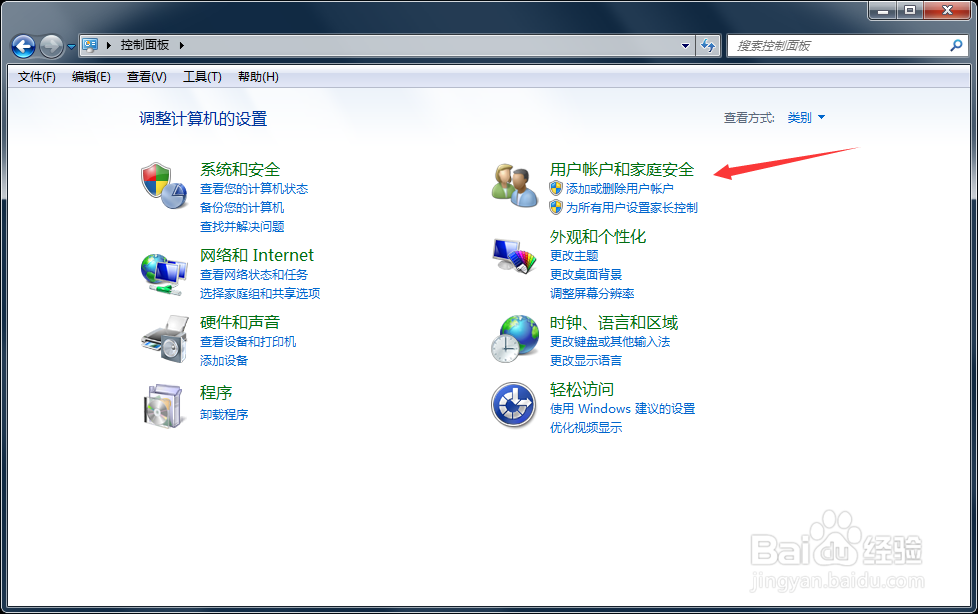Open 硬件和声音 printer icon
Screen dimensions: 978x614
point(163,340)
